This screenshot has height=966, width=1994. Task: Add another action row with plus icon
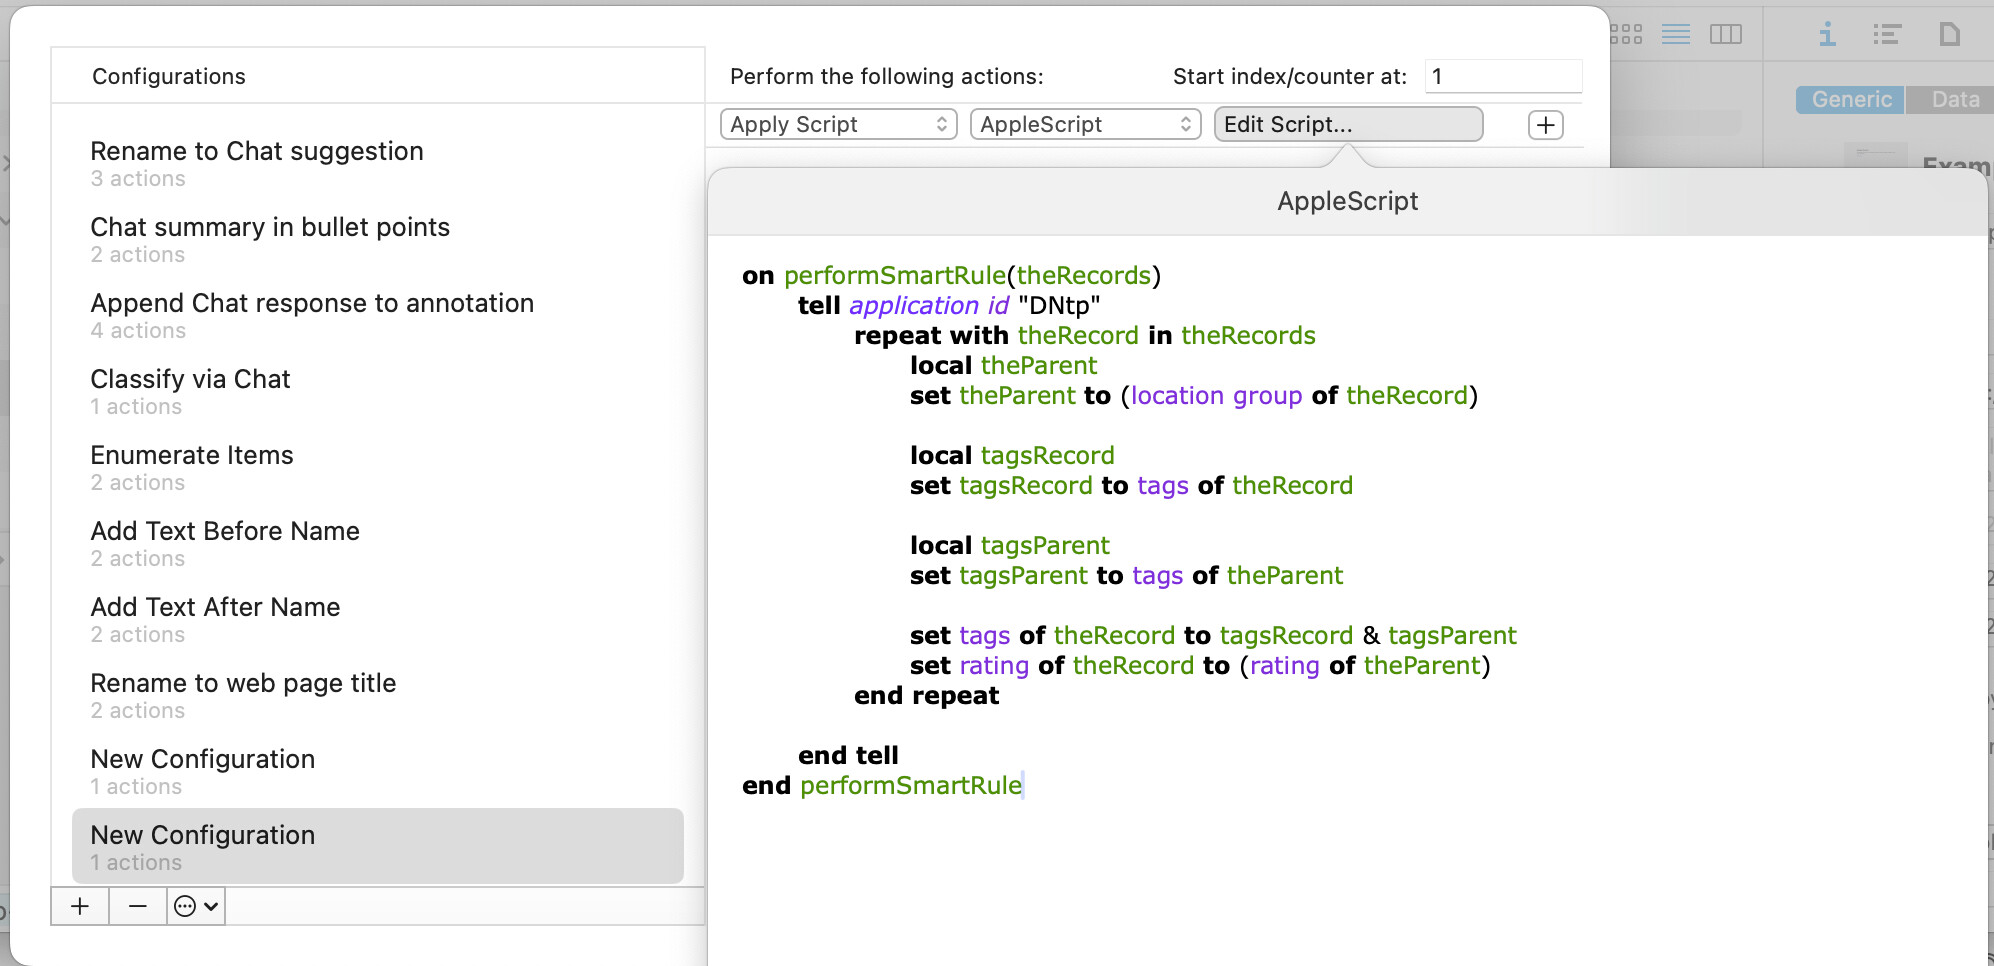(1545, 125)
